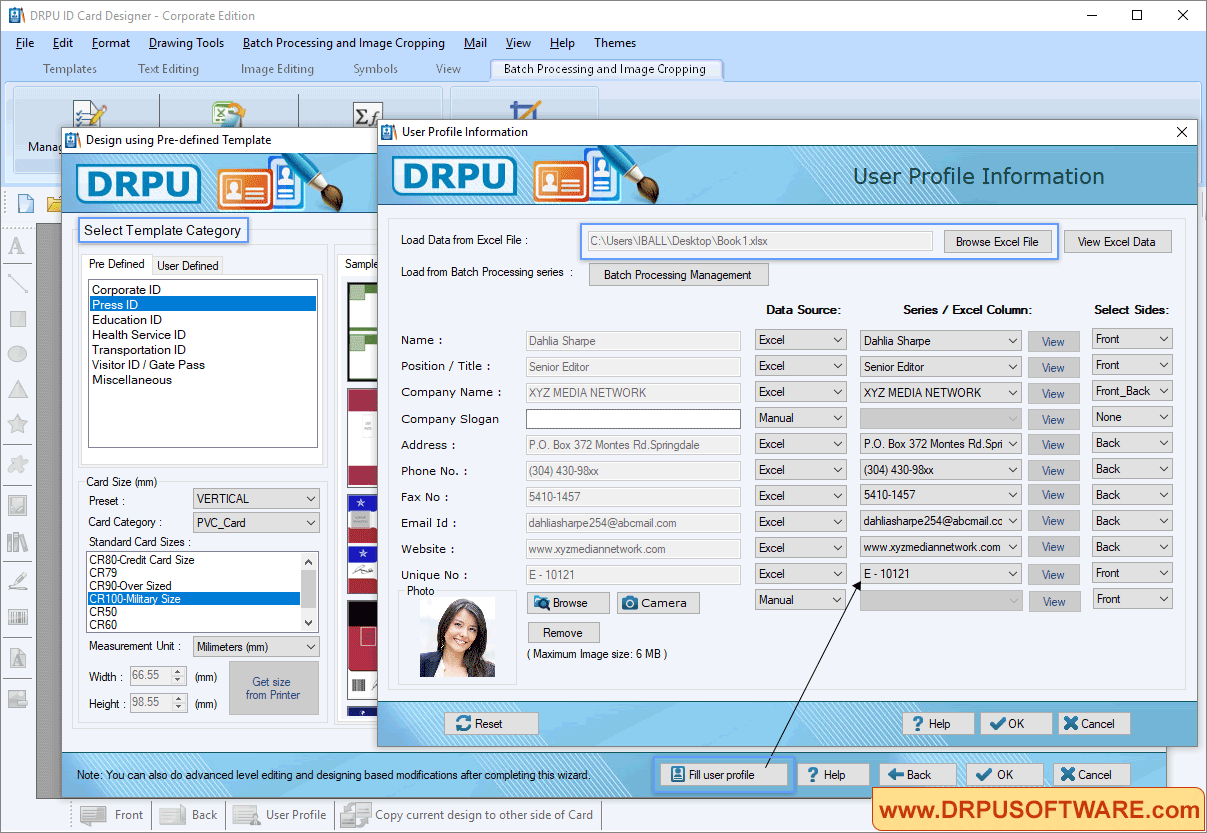Switch to the User Defined tab
Viewport: 1207px width, 833px height.
pyautogui.click(x=187, y=264)
